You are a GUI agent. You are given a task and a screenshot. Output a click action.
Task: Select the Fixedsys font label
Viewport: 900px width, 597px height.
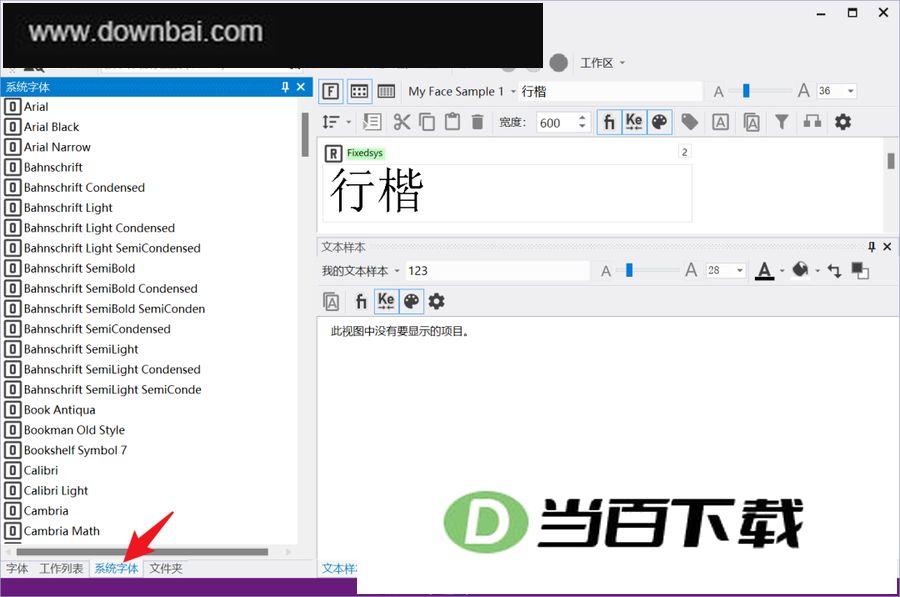(364, 153)
